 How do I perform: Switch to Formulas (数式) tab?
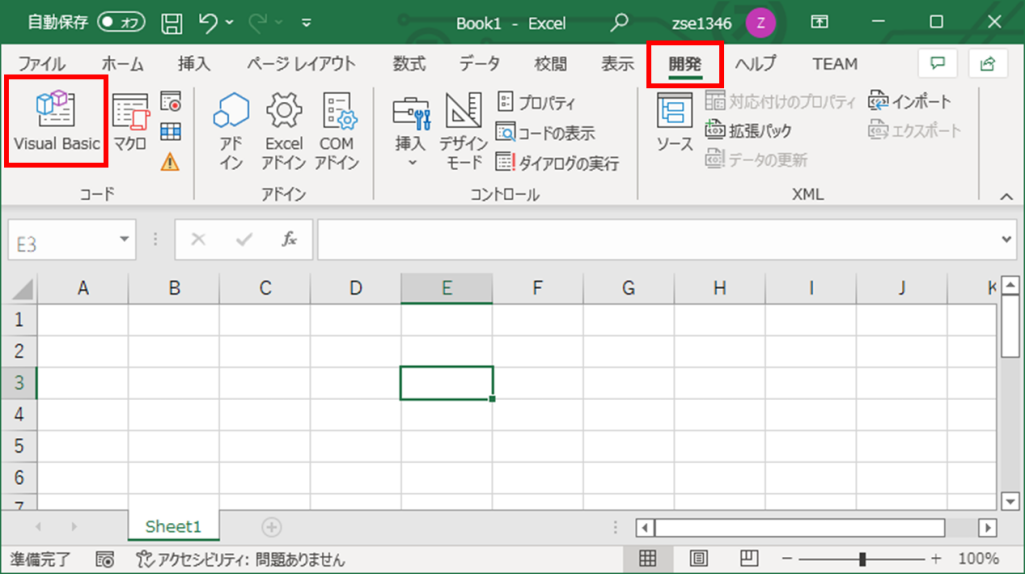(x=409, y=64)
